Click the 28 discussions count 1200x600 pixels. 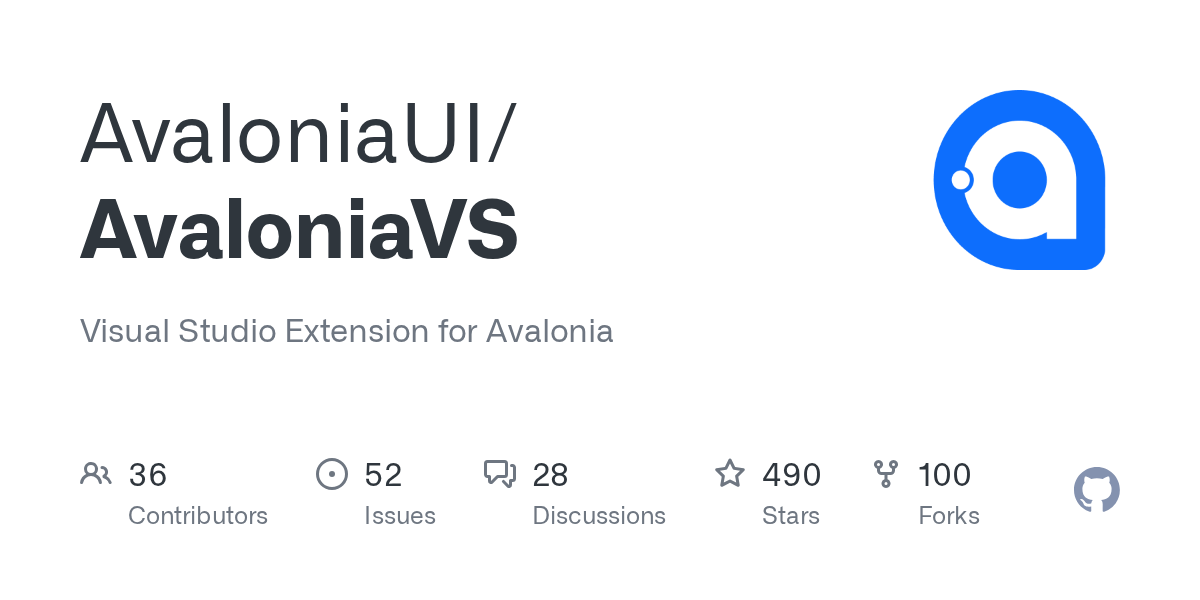coord(551,475)
